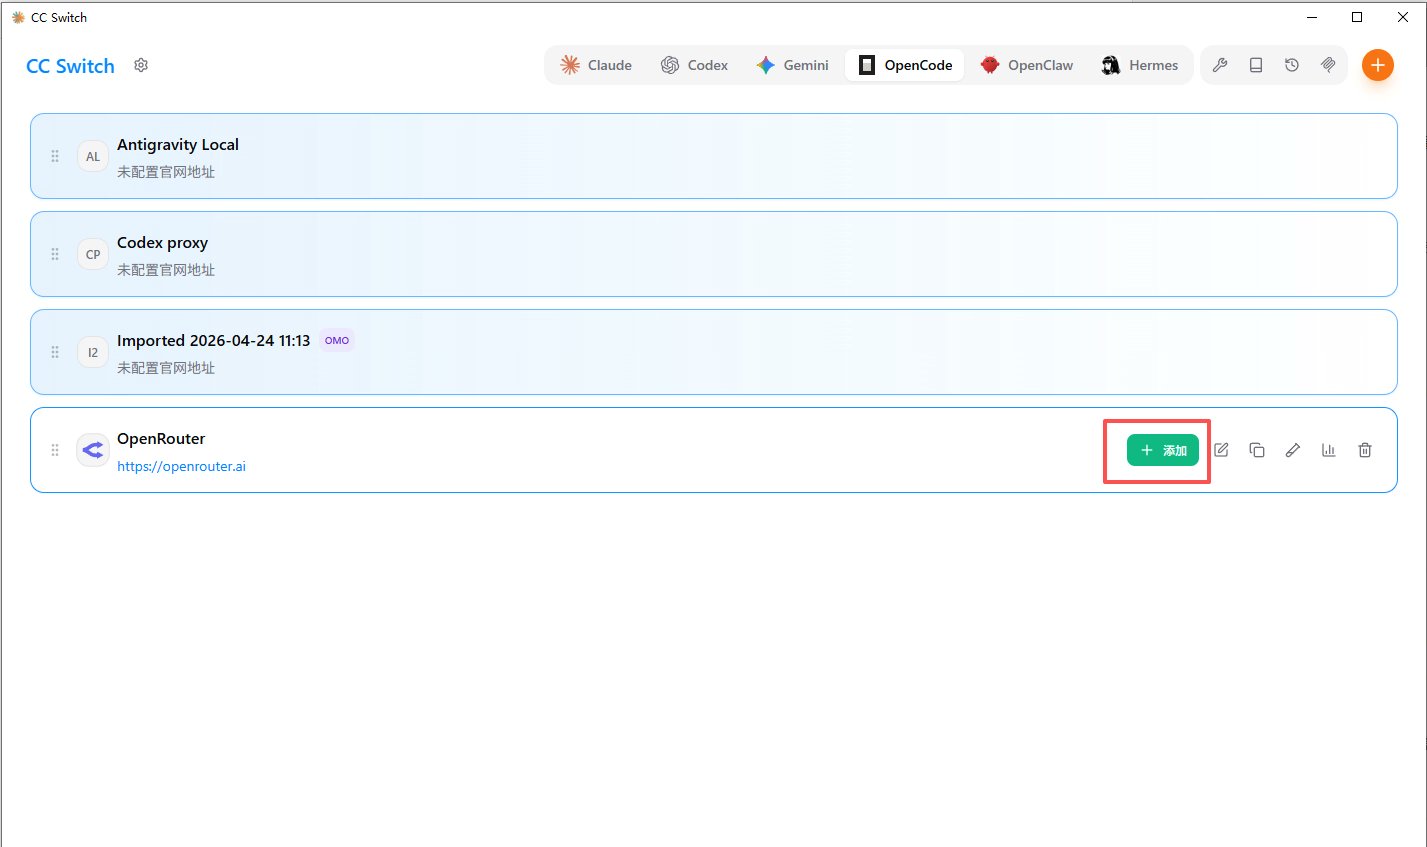This screenshot has width=1427, height=847.
Task: Click the wrench tools icon
Action: [x=1220, y=65]
